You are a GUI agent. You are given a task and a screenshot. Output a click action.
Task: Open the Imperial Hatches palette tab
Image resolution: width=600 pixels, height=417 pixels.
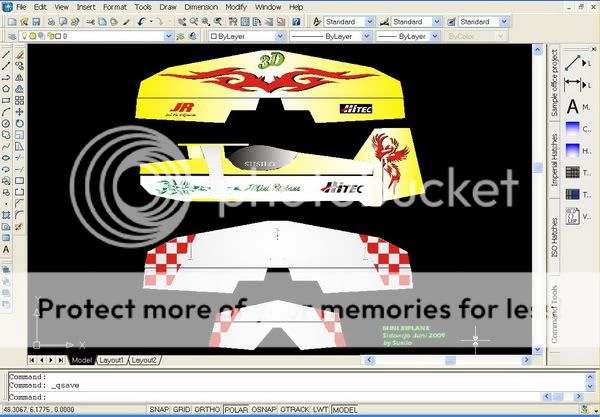pyautogui.click(x=554, y=160)
